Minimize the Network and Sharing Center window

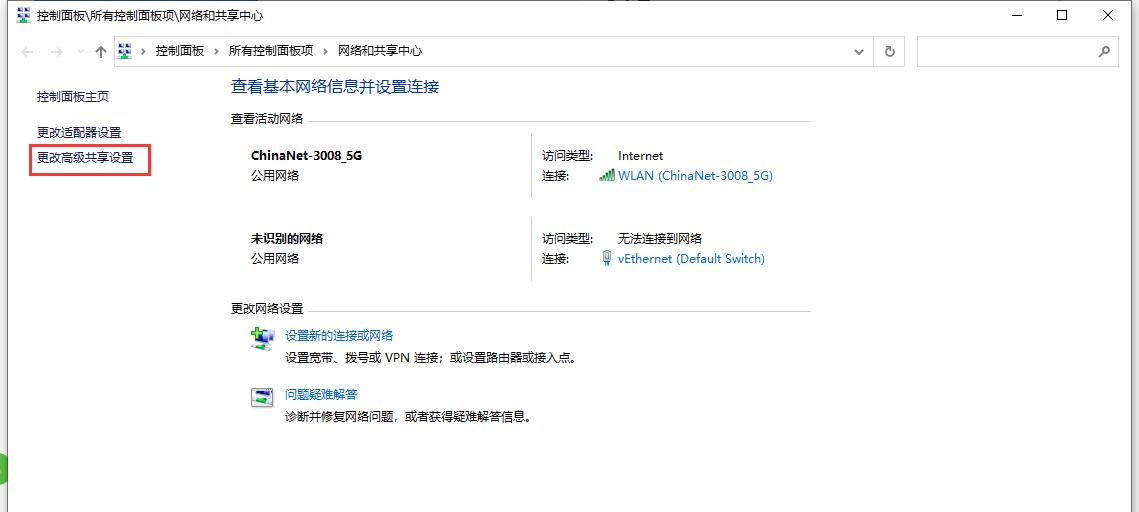(x=1016, y=15)
